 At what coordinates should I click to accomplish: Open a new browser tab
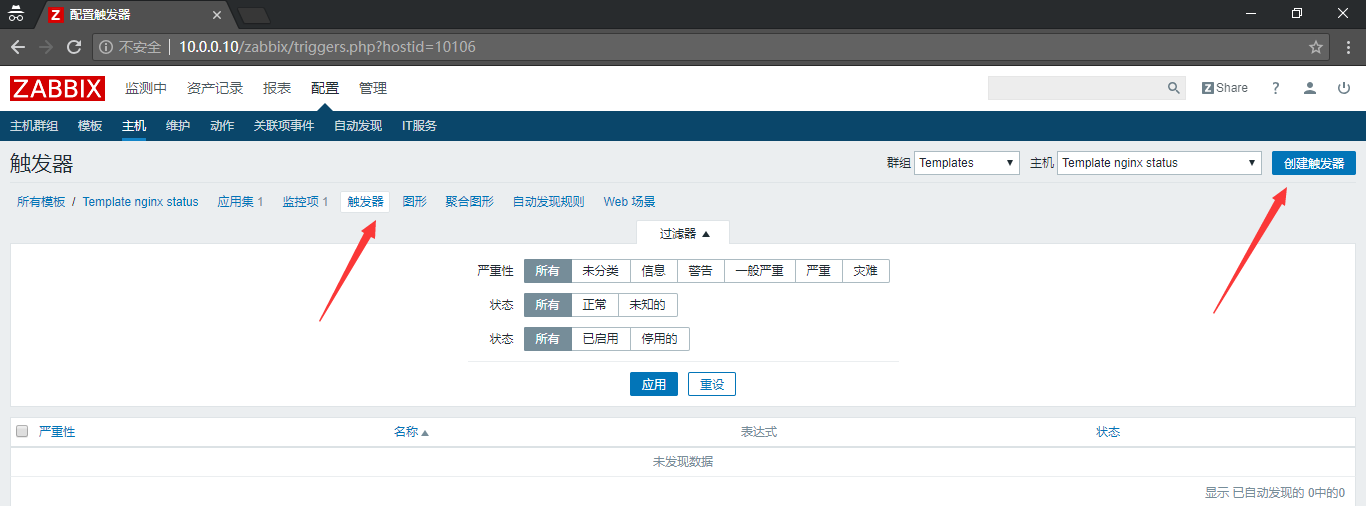pyautogui.click(x=254, y=15)
